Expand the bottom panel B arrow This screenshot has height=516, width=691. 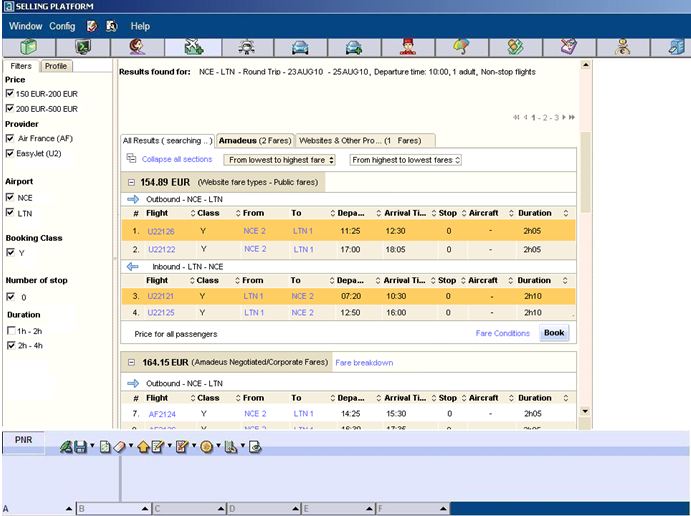(x=145, y=509)
